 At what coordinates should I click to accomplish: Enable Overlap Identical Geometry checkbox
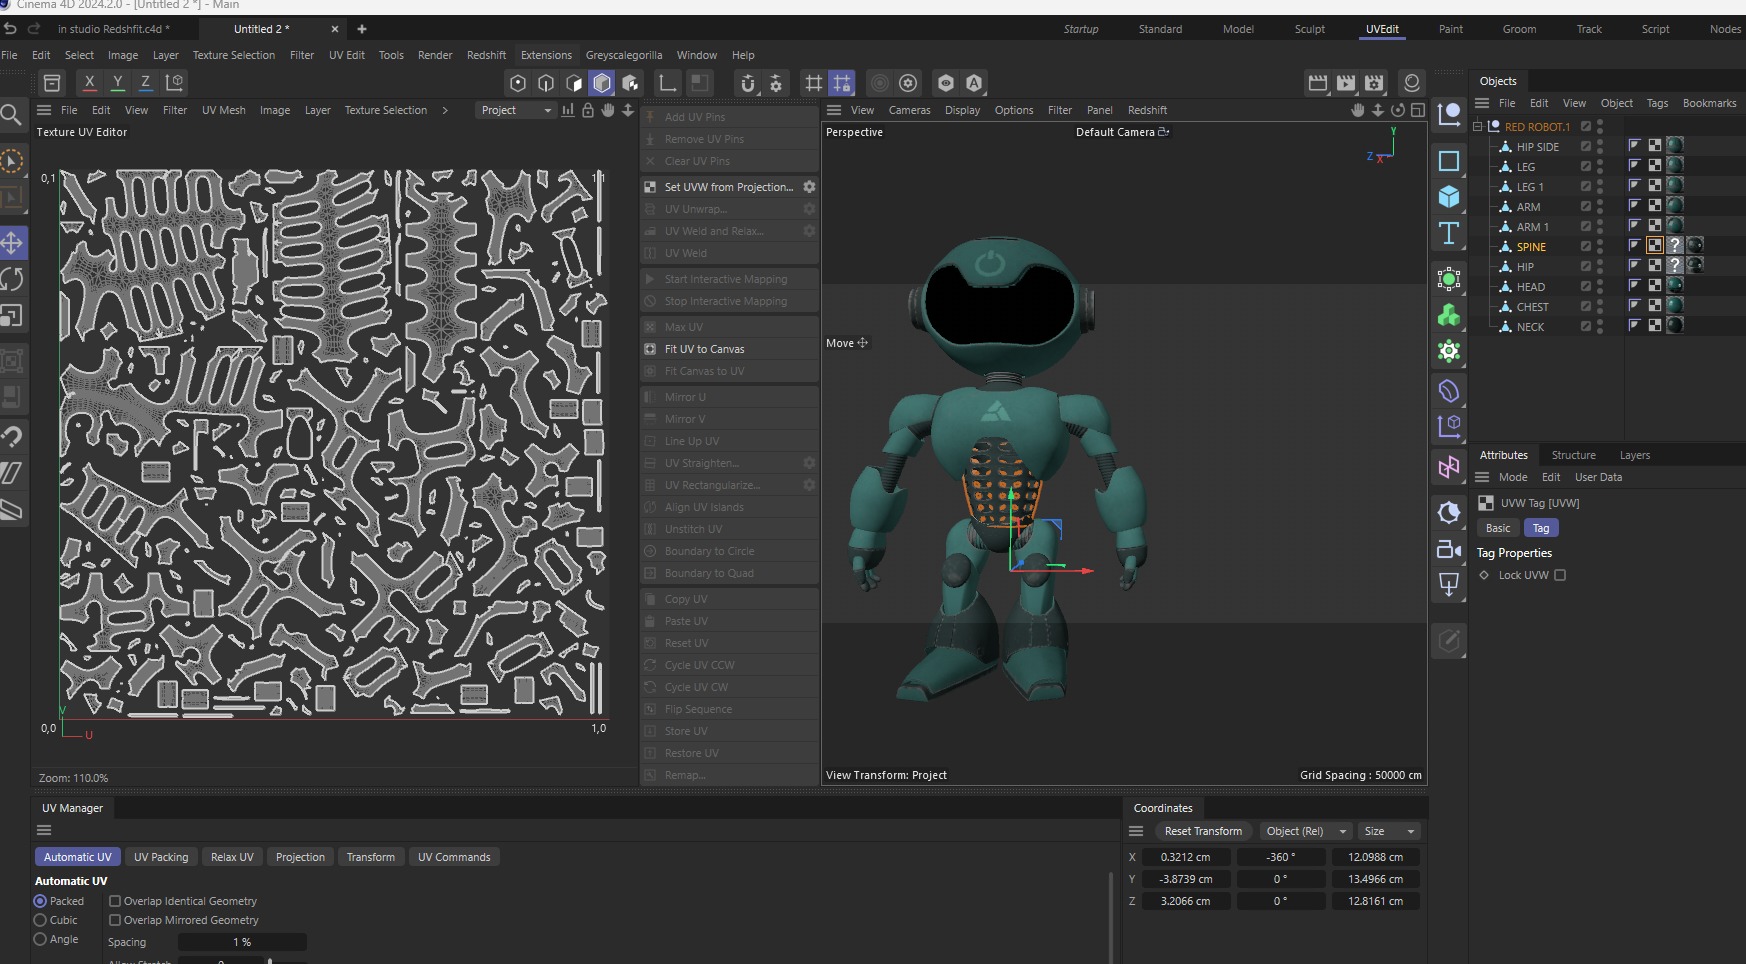(x=115, y=901)
